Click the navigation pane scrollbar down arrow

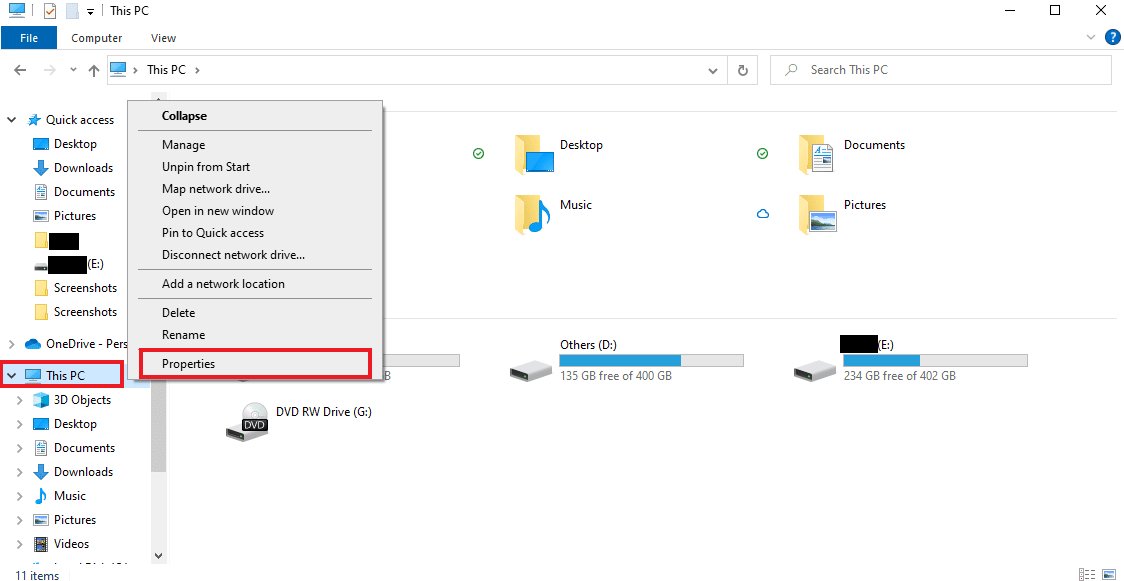pos(158,555)
